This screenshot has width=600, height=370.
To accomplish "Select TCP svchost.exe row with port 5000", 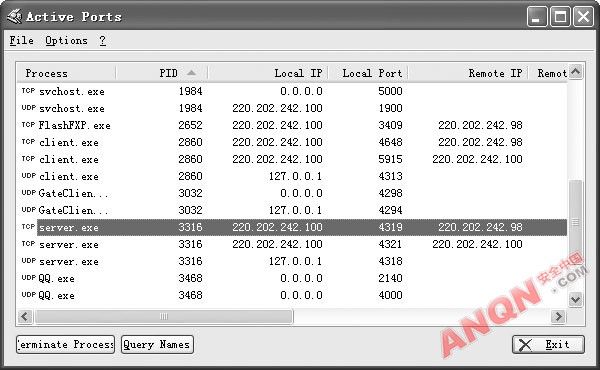I will 292,91.
